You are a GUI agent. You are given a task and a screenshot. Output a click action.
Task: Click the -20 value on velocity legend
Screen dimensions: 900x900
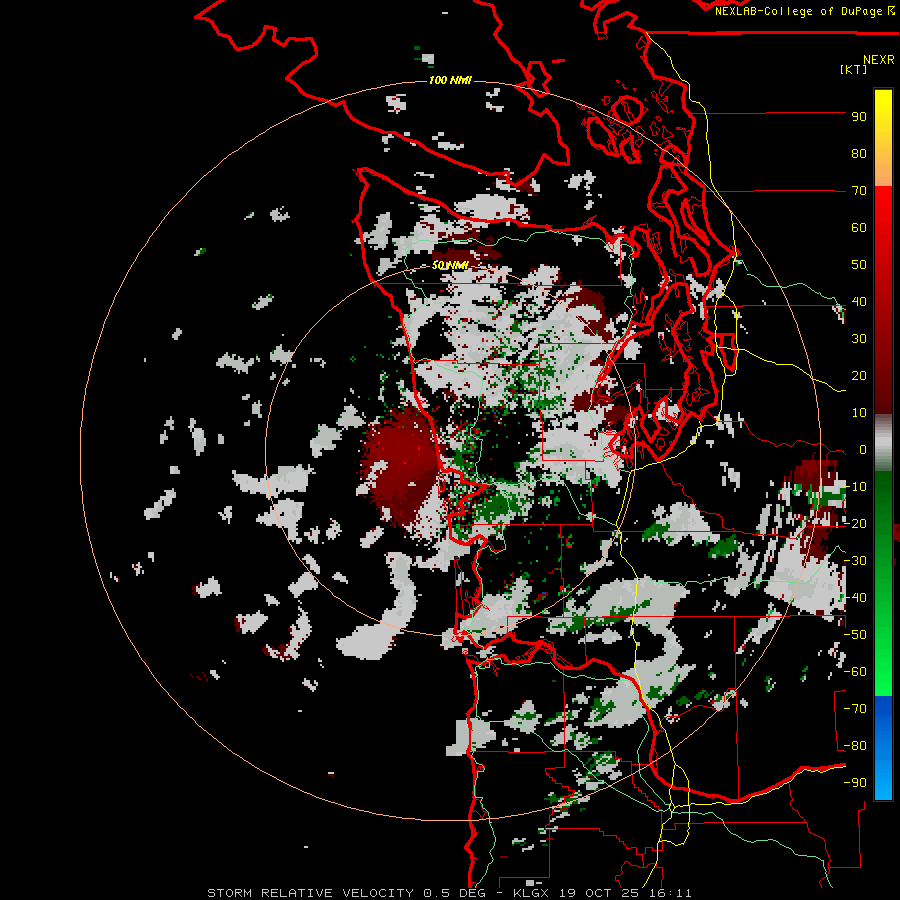855,524
